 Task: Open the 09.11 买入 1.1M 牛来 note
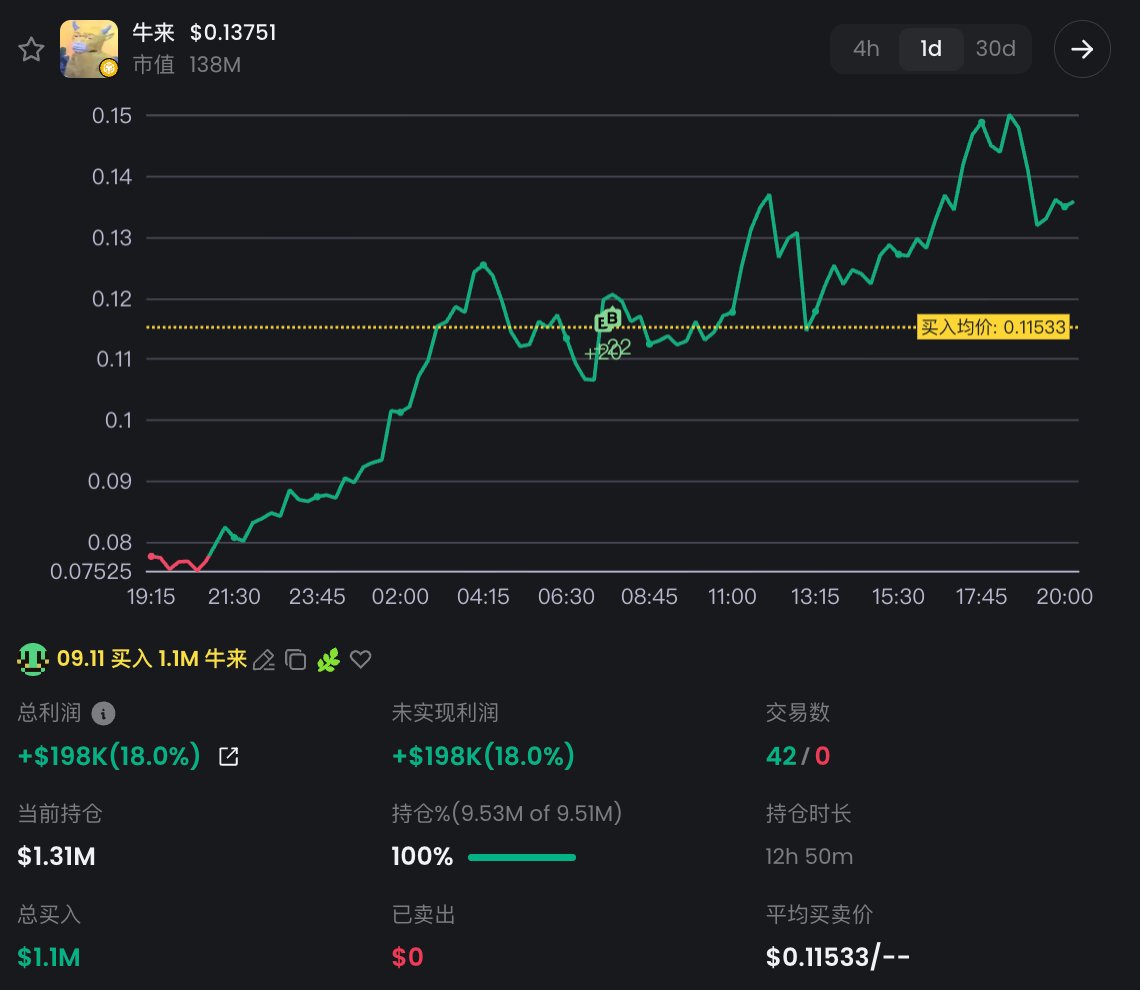pos(152,659)
